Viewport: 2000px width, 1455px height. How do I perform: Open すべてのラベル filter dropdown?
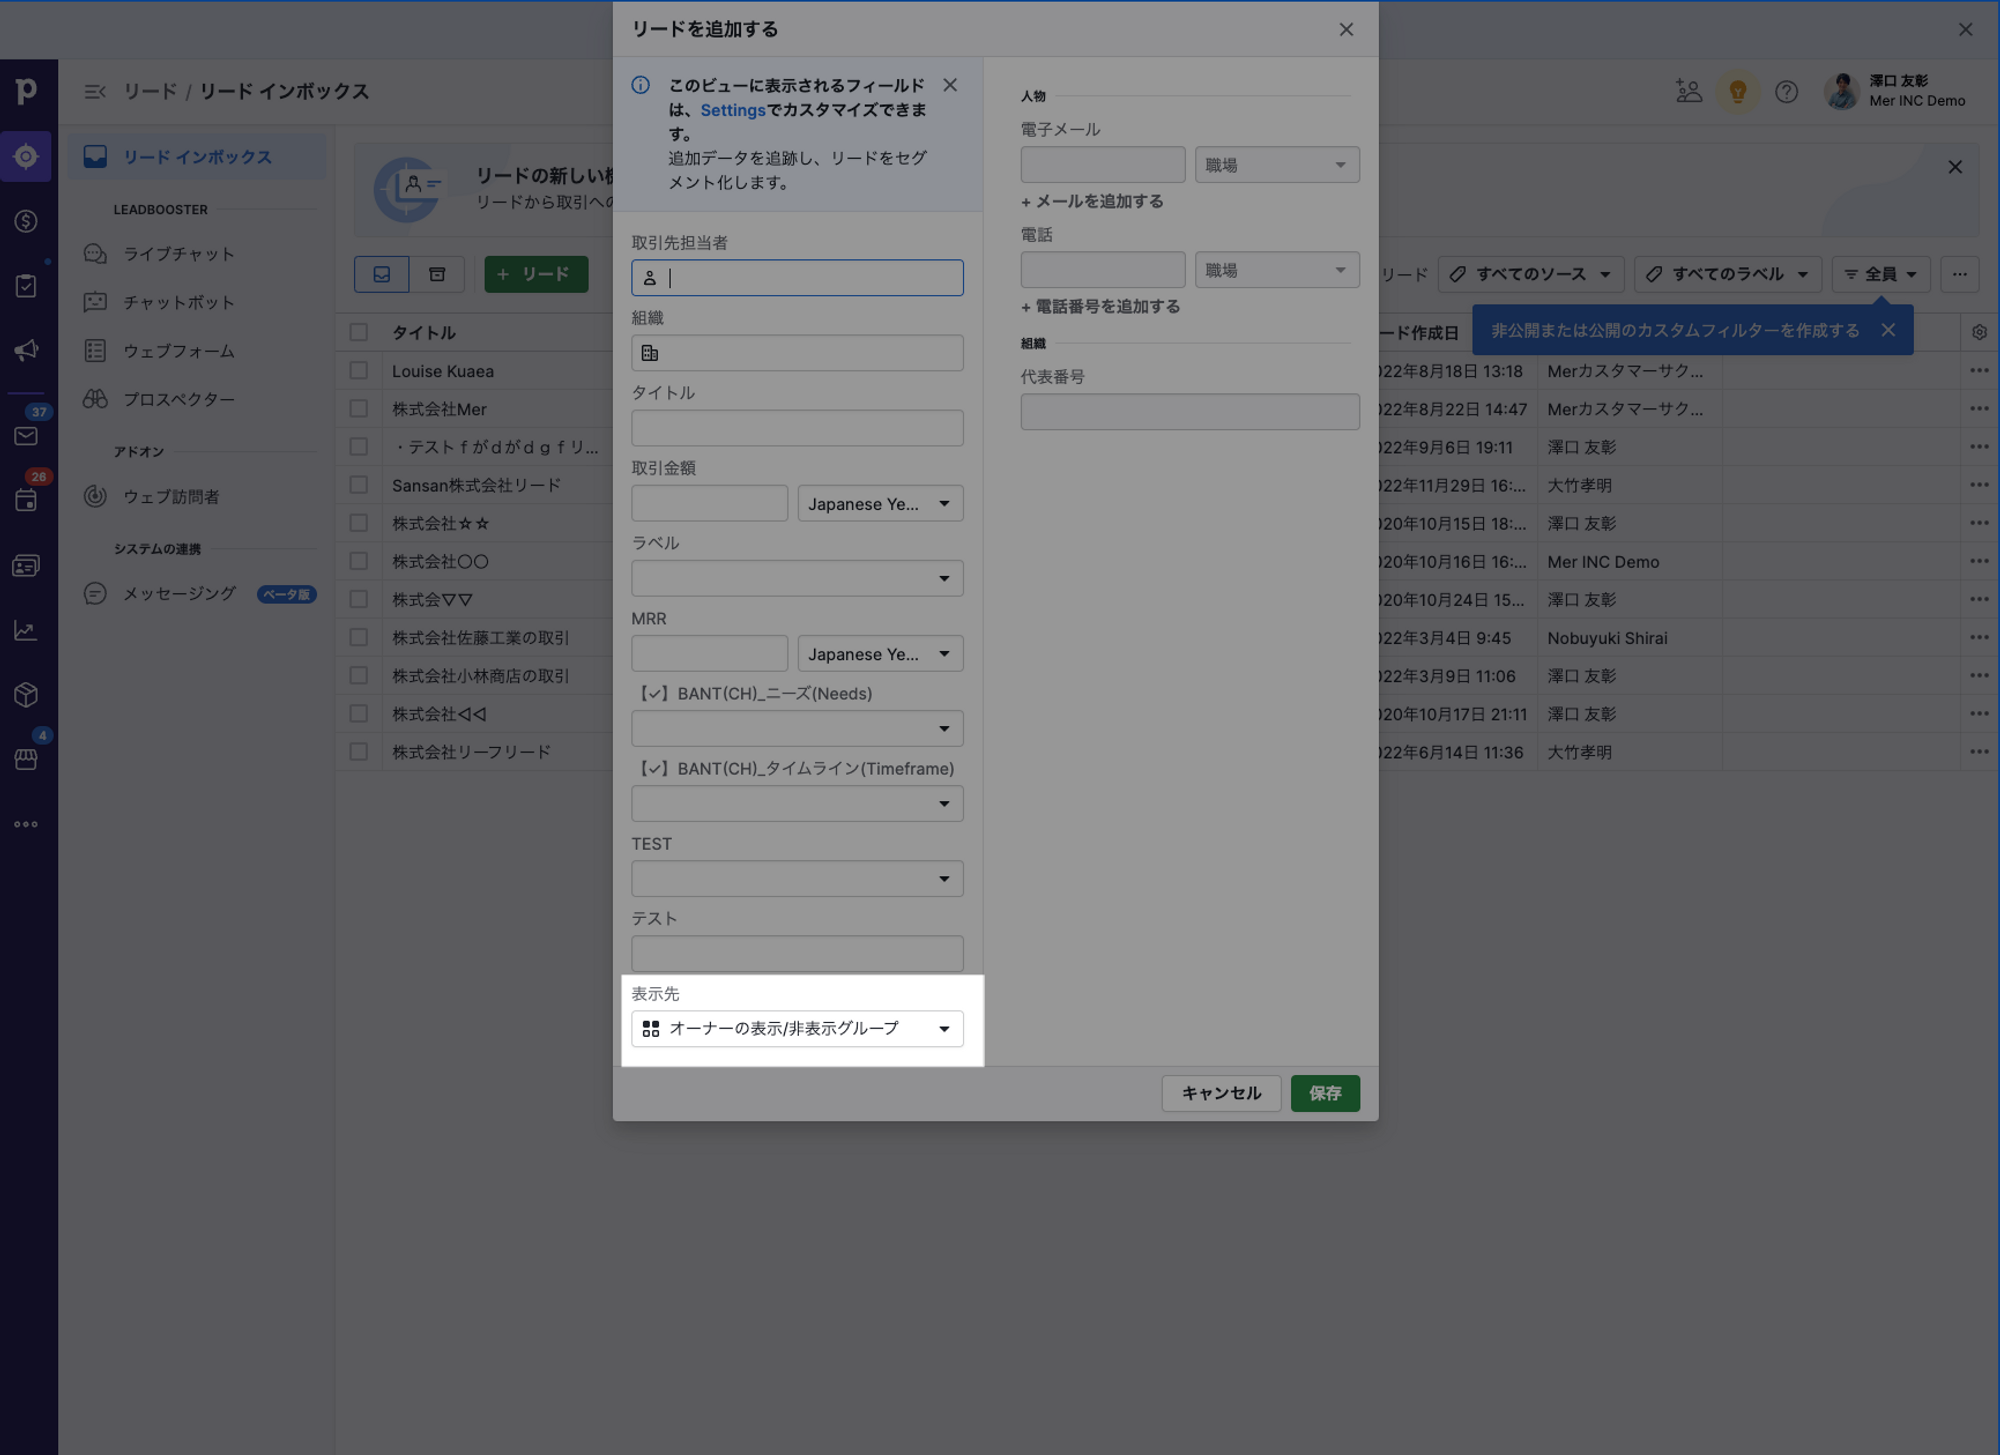click(1727, 274)
